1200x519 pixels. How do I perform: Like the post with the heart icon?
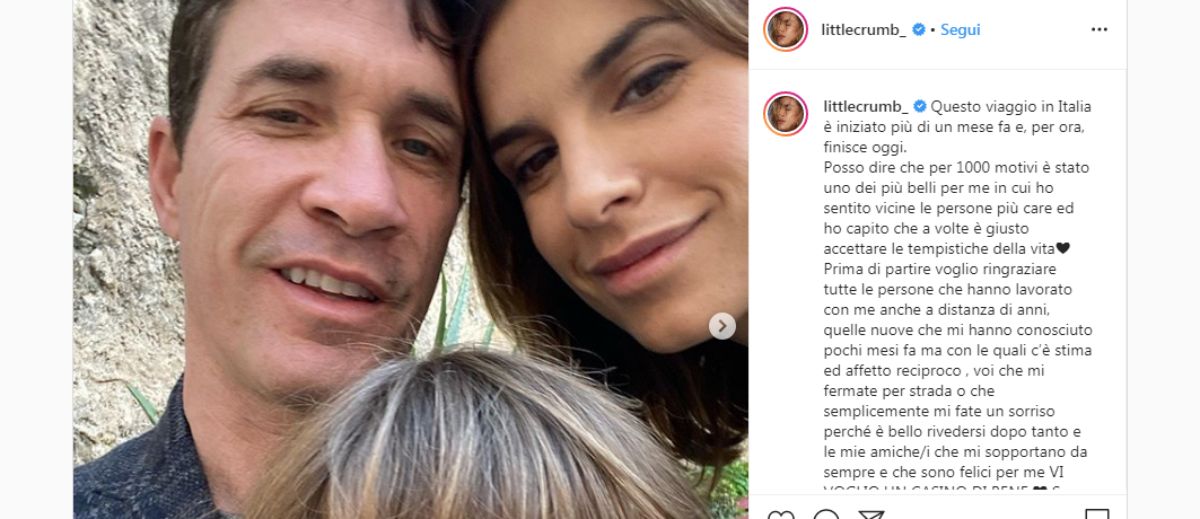click(x=781, y=514)
